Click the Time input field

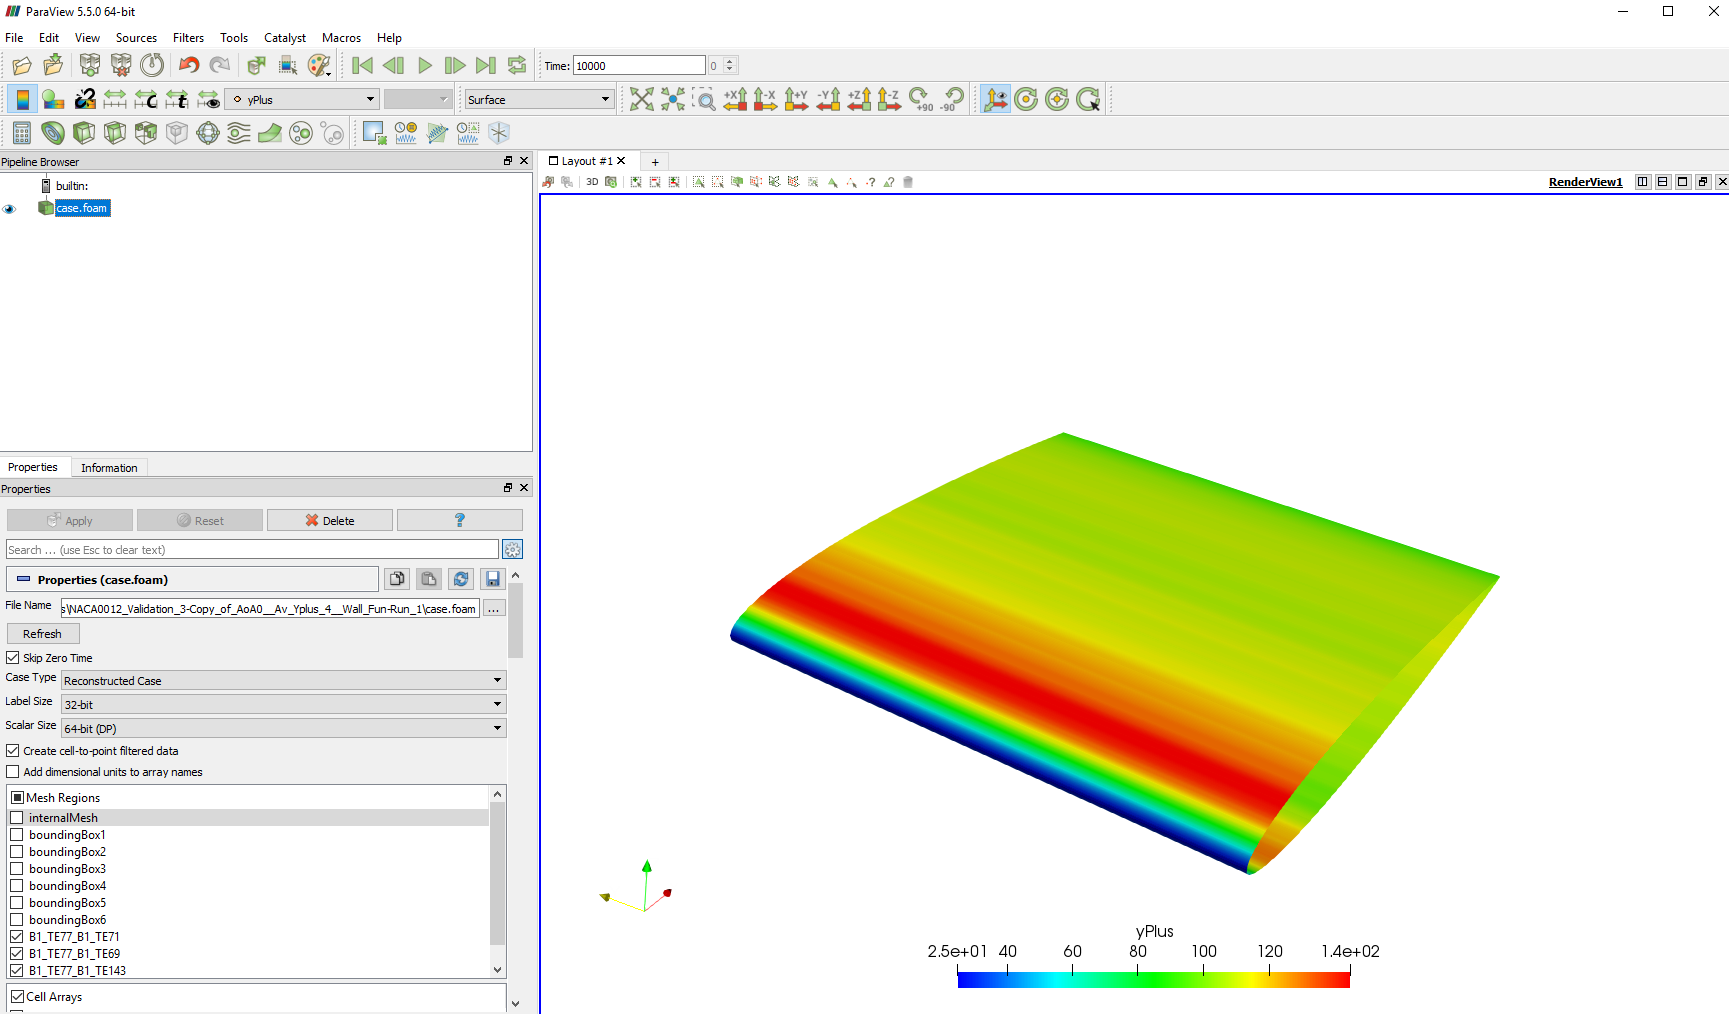(638, 64)
